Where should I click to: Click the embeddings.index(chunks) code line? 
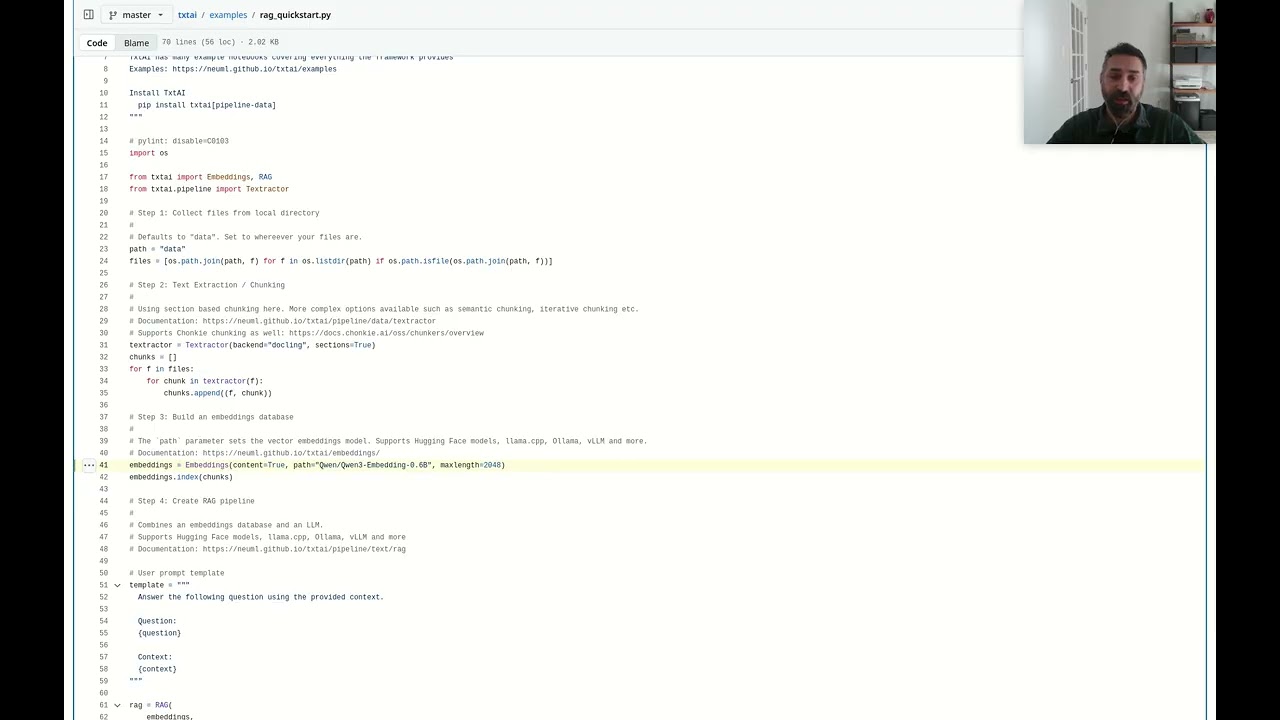pos(181,477)
